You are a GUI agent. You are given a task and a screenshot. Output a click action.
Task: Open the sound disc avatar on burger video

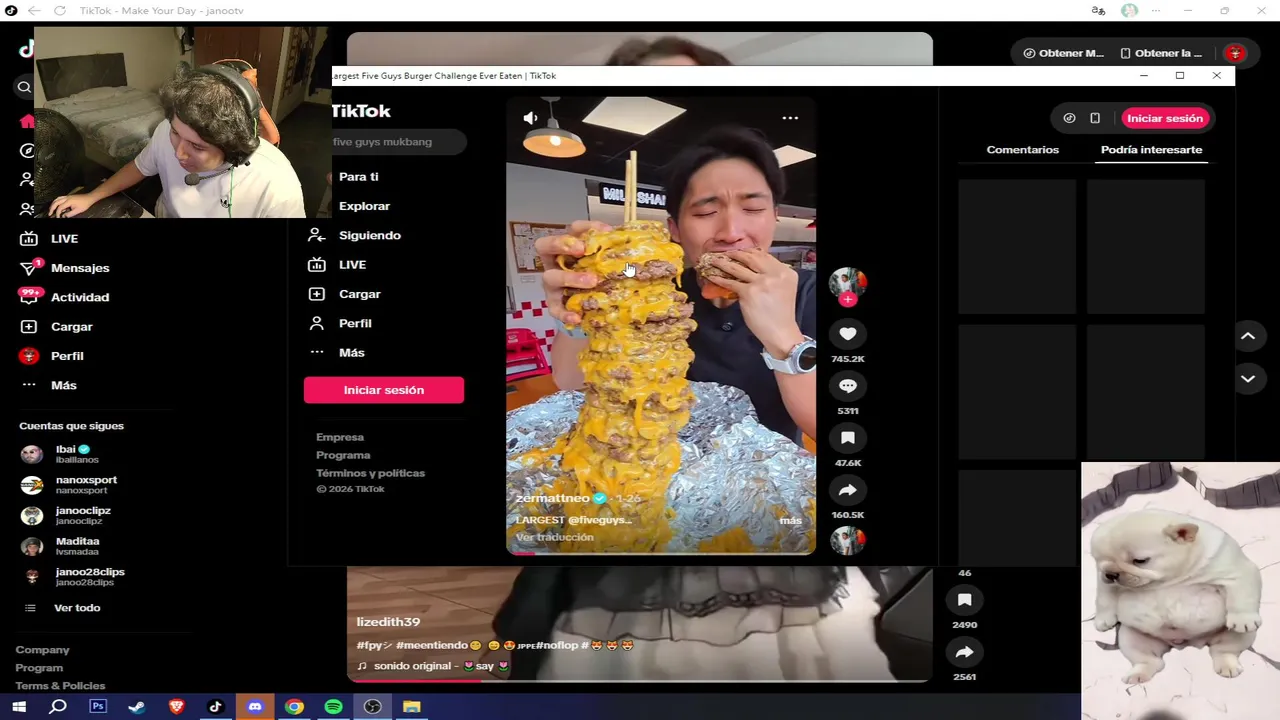pos(847,541)
